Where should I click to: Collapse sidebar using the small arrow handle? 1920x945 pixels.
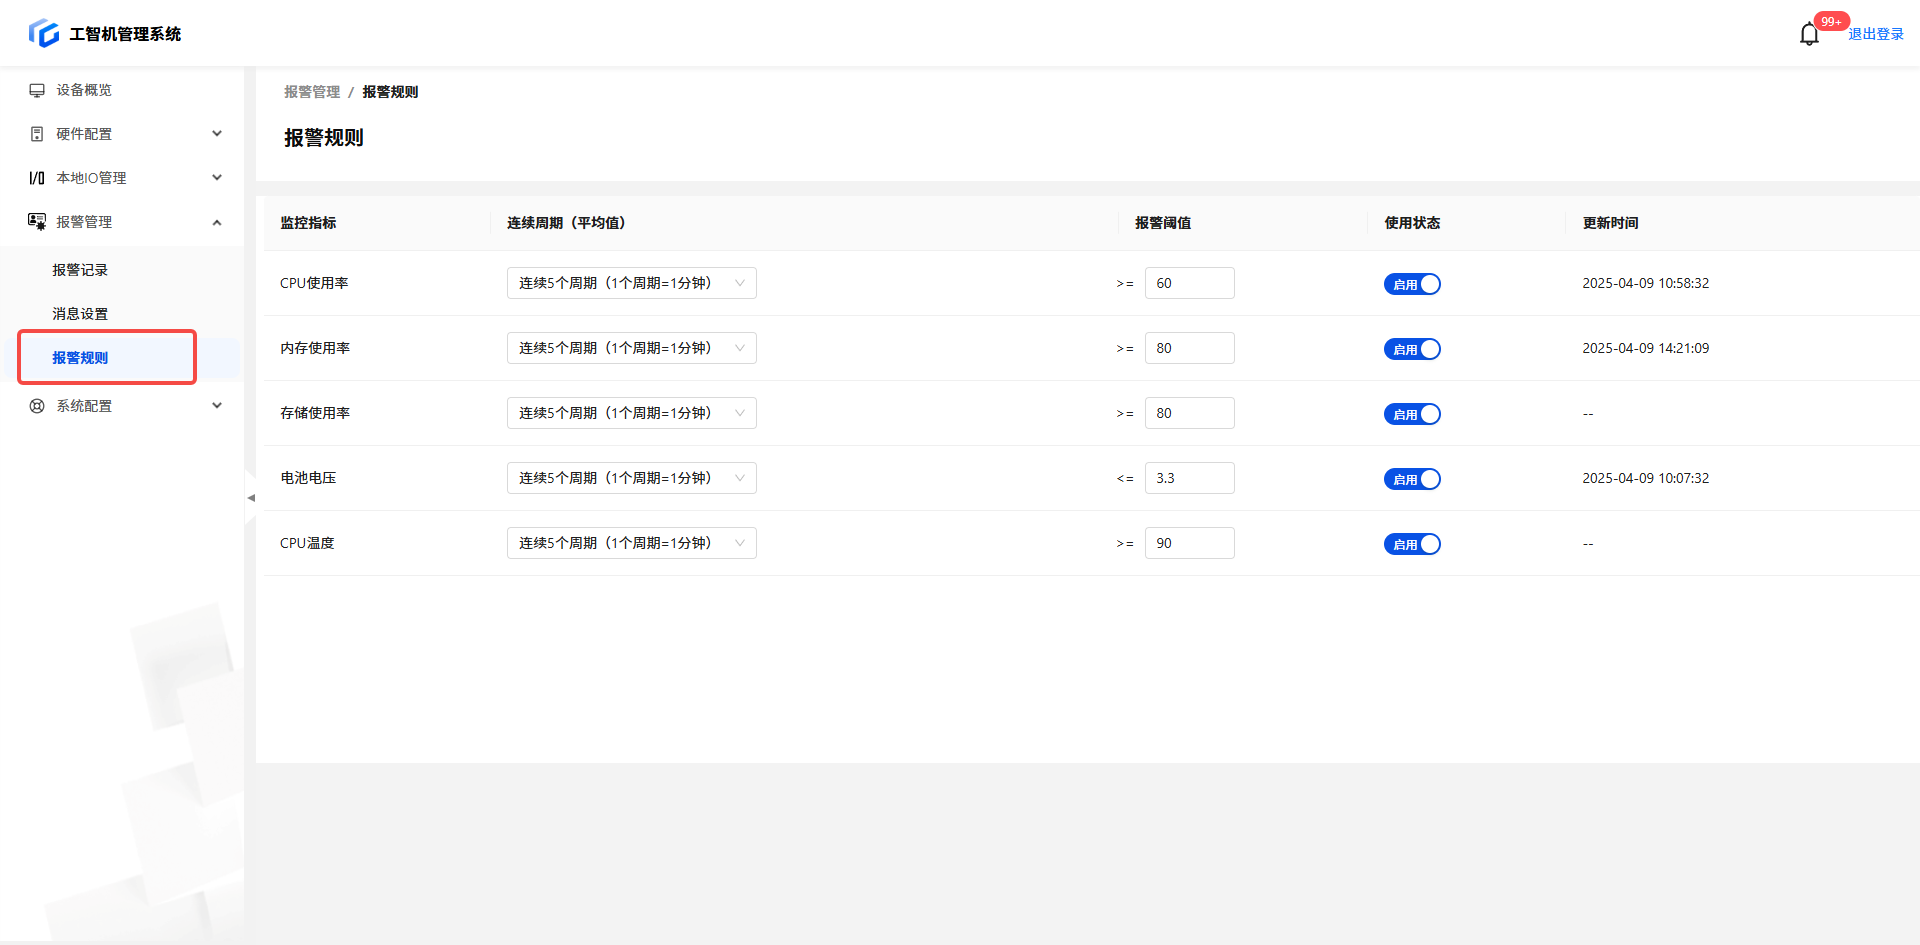click(x=250, y=497)
